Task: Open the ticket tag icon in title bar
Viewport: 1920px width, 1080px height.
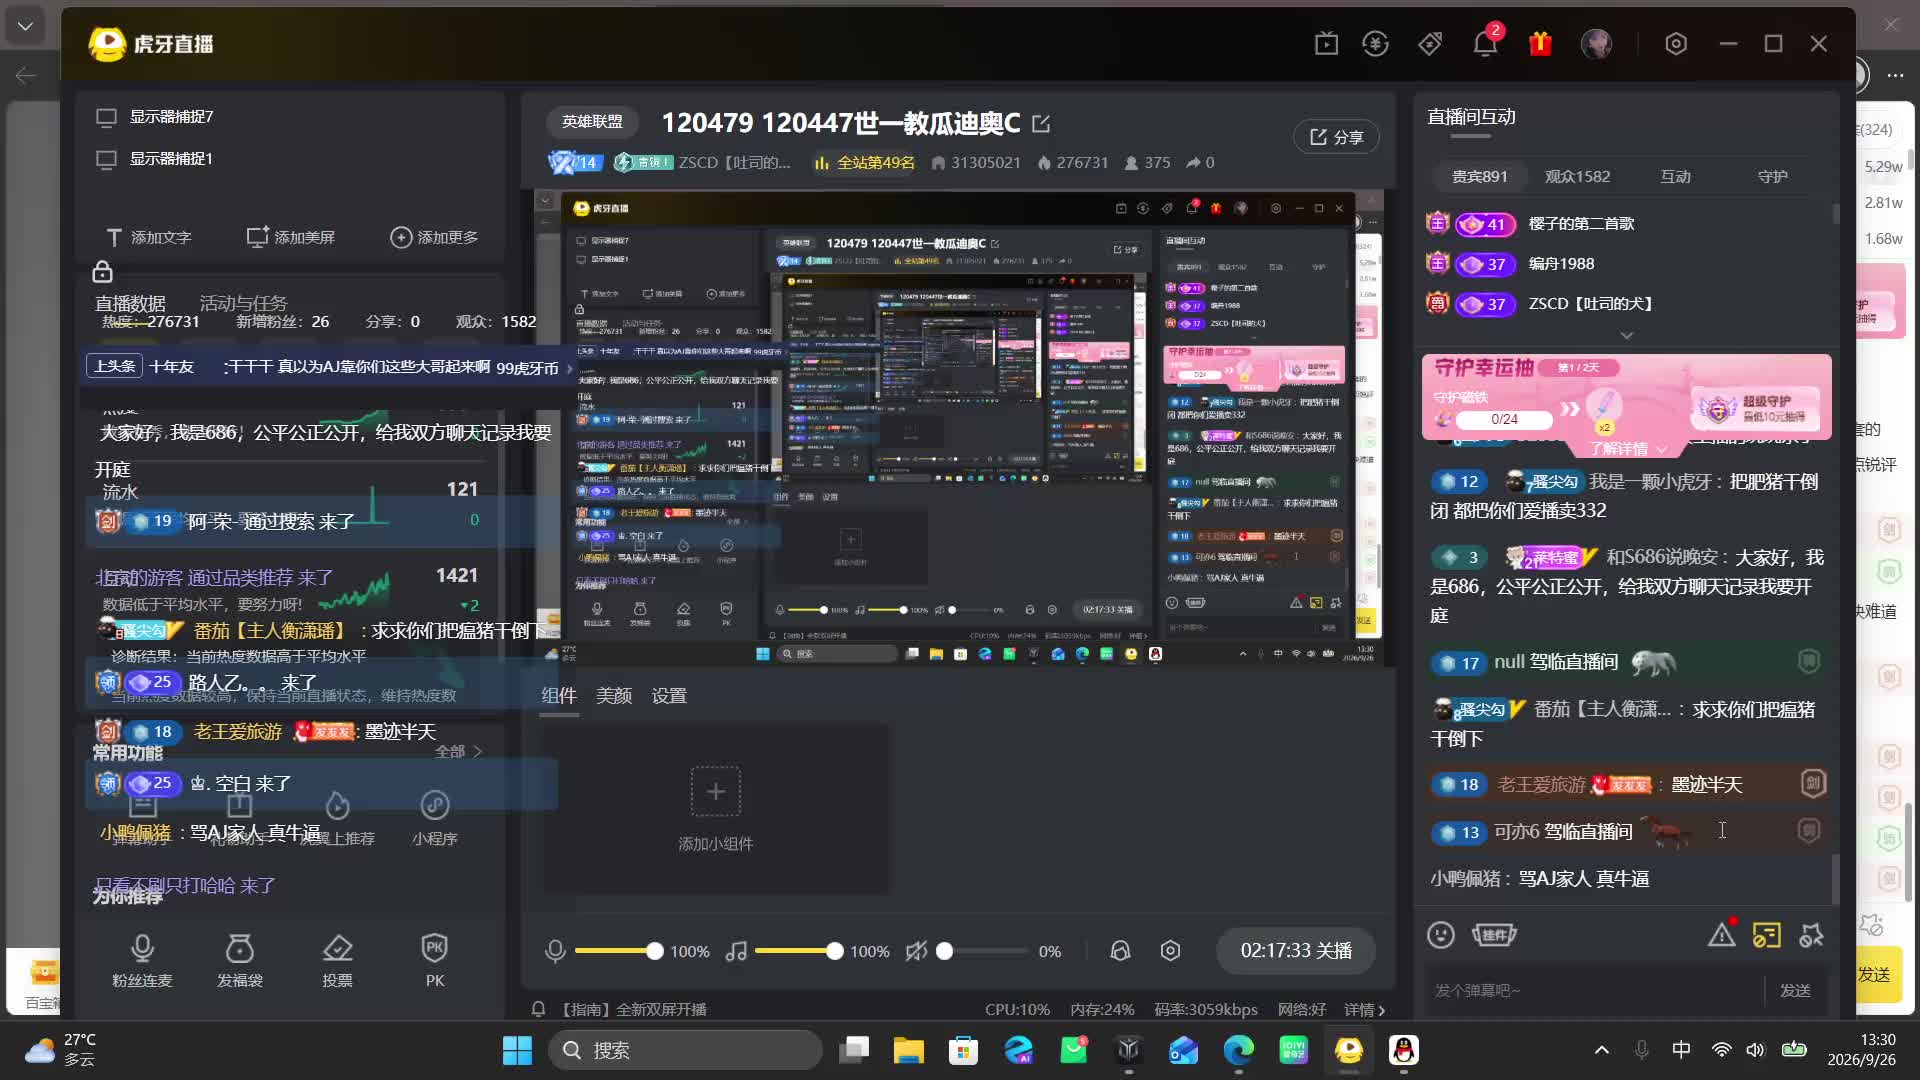Action: 1430,43
